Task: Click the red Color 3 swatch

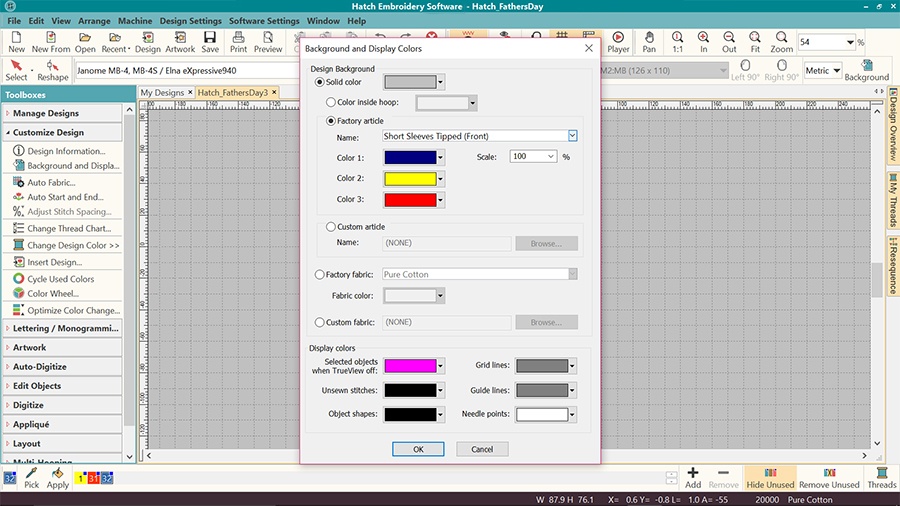Action: click(x=410, y=200)
